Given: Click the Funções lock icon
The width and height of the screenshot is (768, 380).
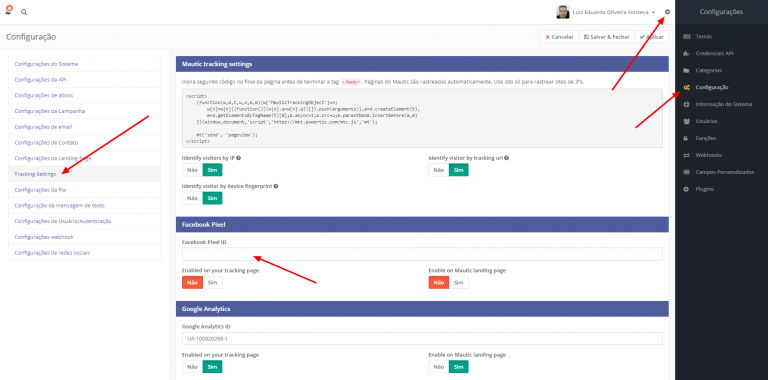Looking at the screenshot, I should pyautogui.click(x=686, y=138).
